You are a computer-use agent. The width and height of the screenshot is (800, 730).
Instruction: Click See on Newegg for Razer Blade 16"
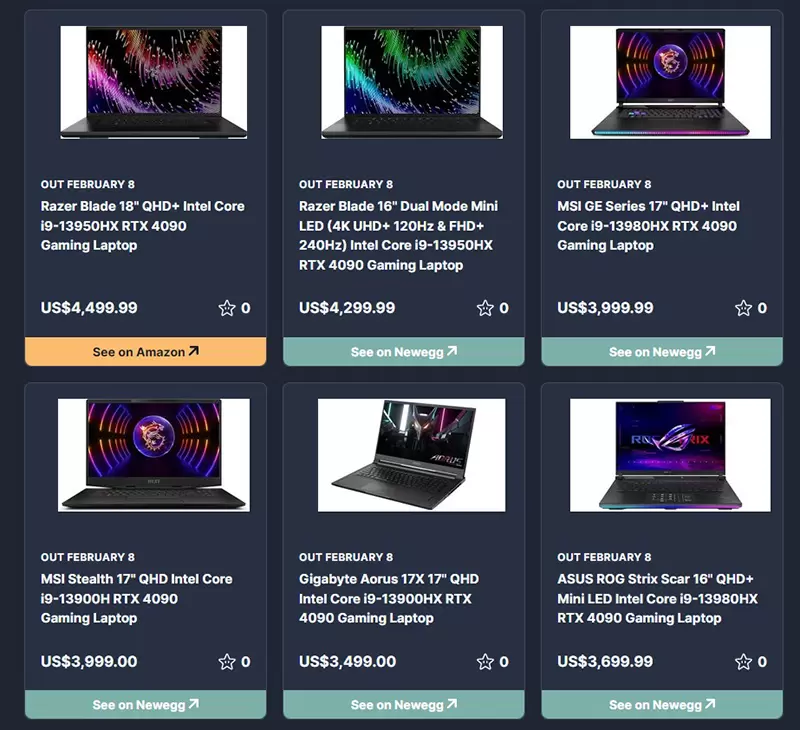[404, 351]
